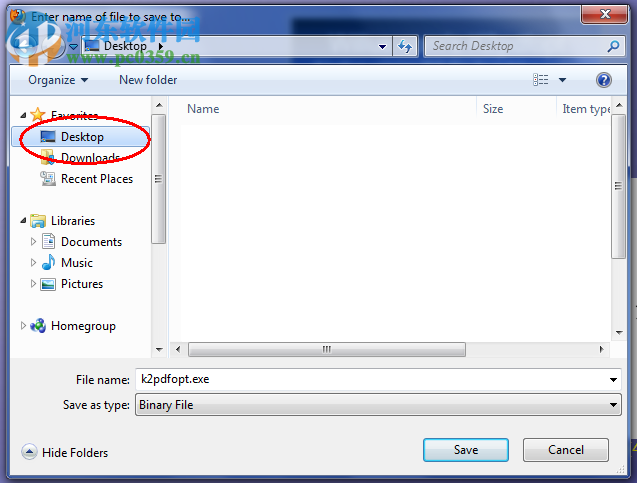This screenshot has width=637, height=483.
Task: Open the Save as type dropdown
Action: pyautogui.click(x=378, y=405)
